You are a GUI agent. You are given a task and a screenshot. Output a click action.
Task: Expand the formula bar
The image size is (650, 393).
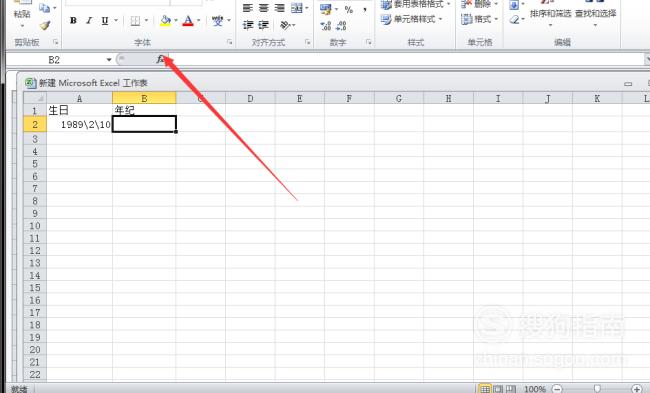pyautogui.click(x=647, y=60)
